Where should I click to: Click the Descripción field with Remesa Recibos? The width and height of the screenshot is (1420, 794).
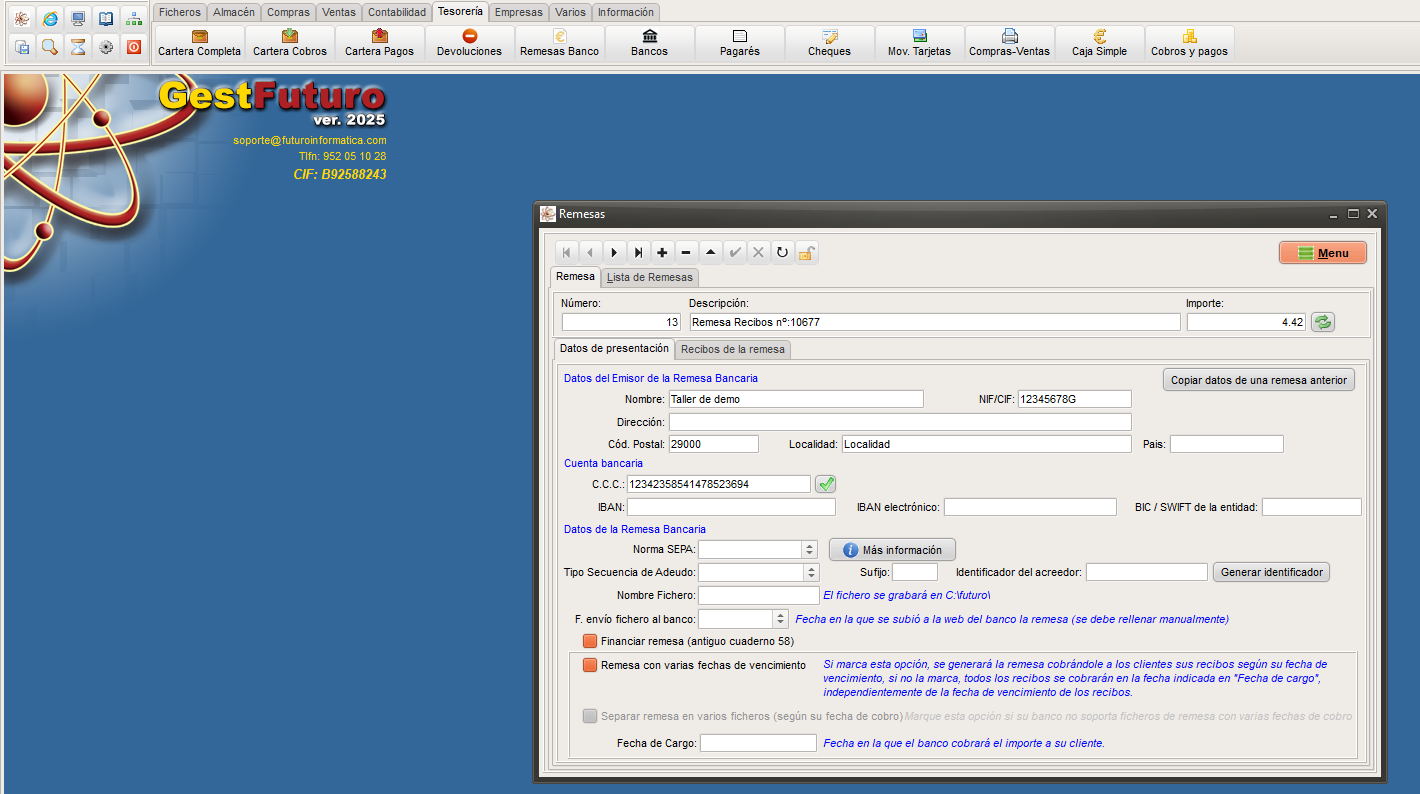pyautogui.click(x=935, y=322)
